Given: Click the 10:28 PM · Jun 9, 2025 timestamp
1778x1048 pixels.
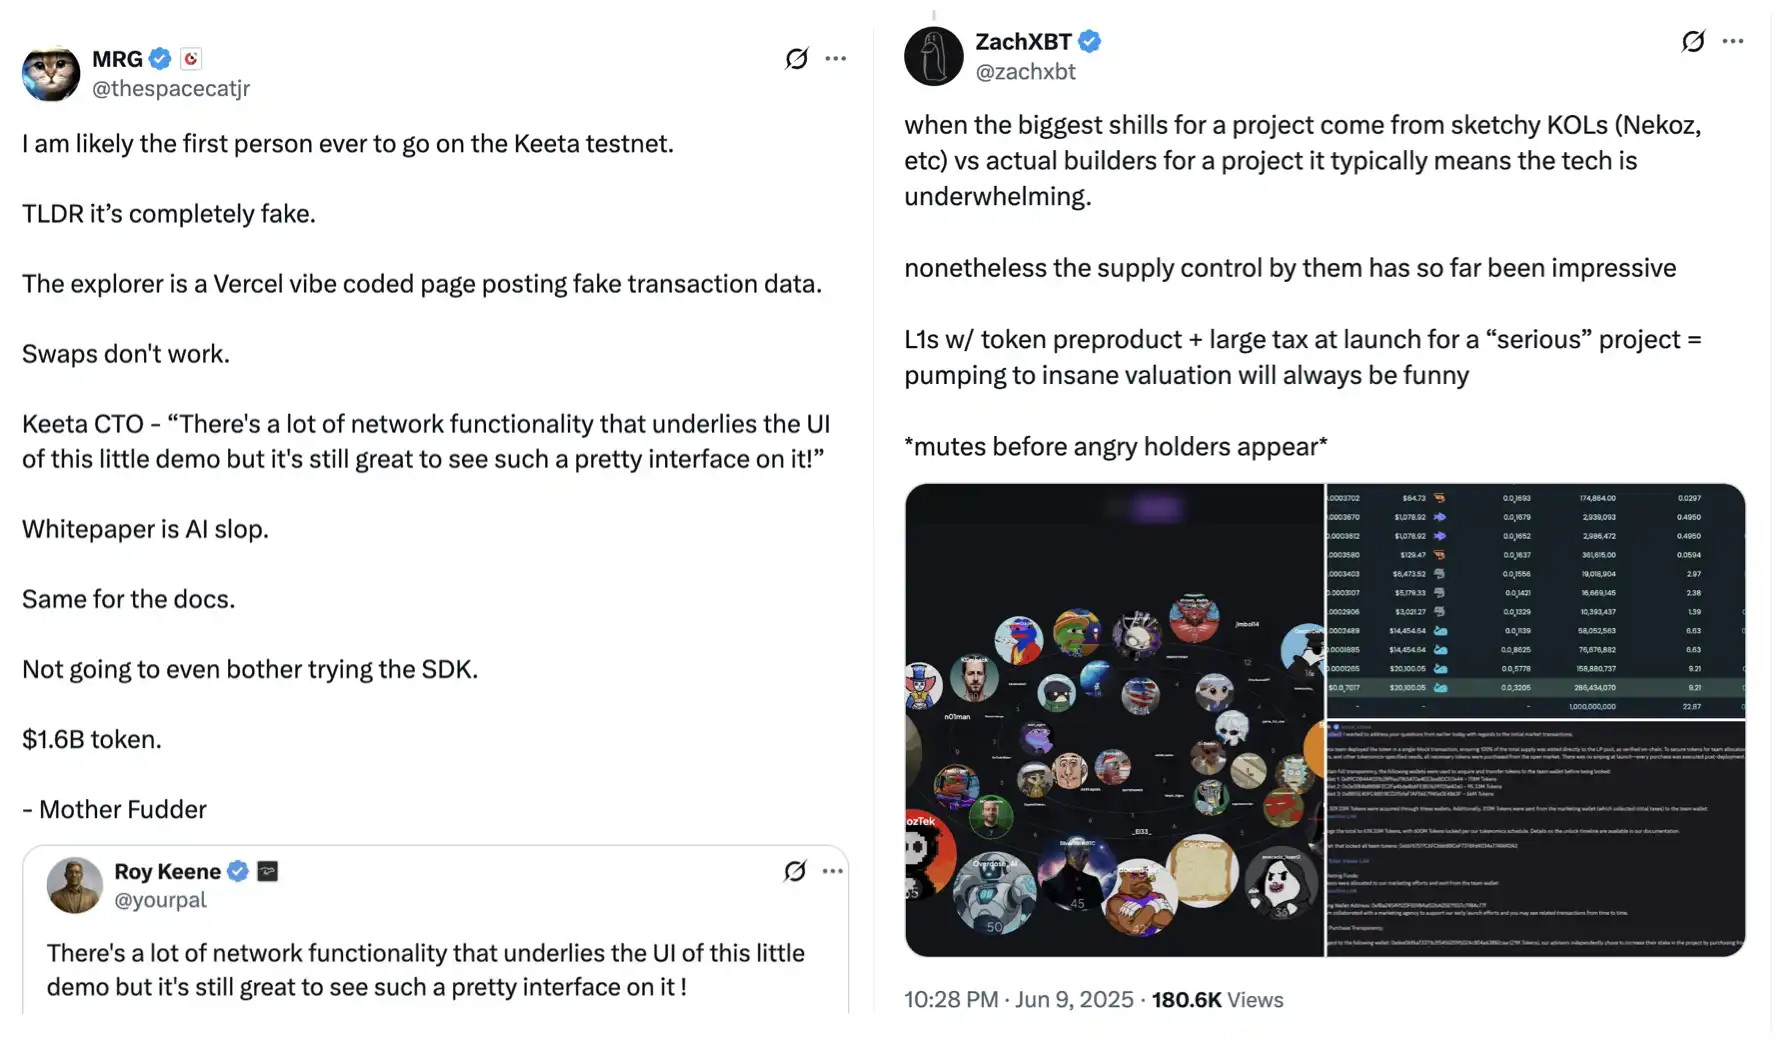Looking at the screenshot, I should [1018, 1000].
